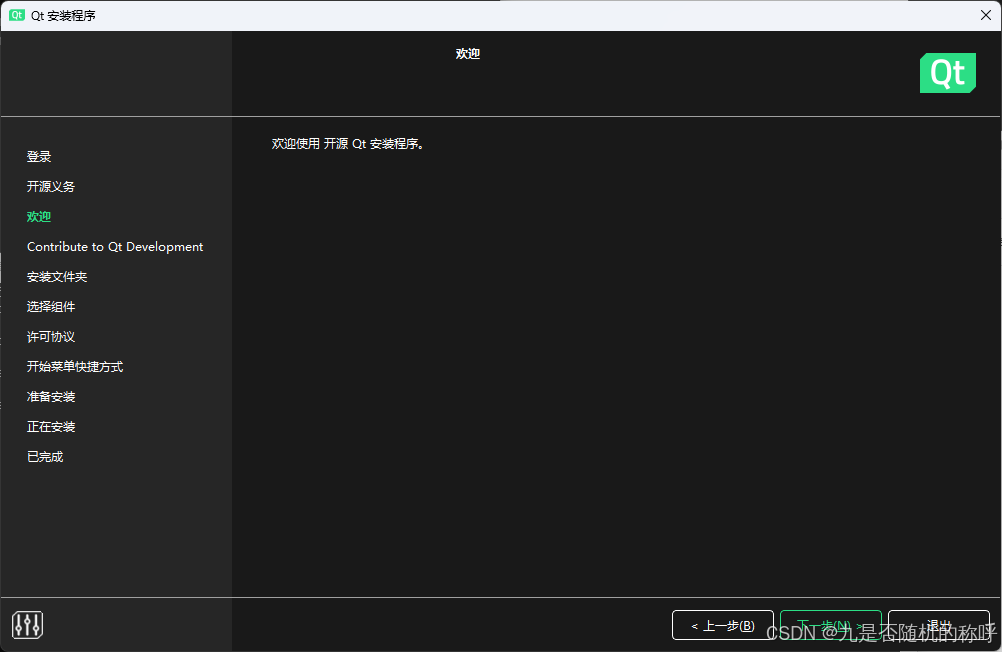The width and height of the screenshot is (1002, 652).
Task: Click the 欢迎使用 开源 Qt 安装程序 message
Action: (348, 144)
